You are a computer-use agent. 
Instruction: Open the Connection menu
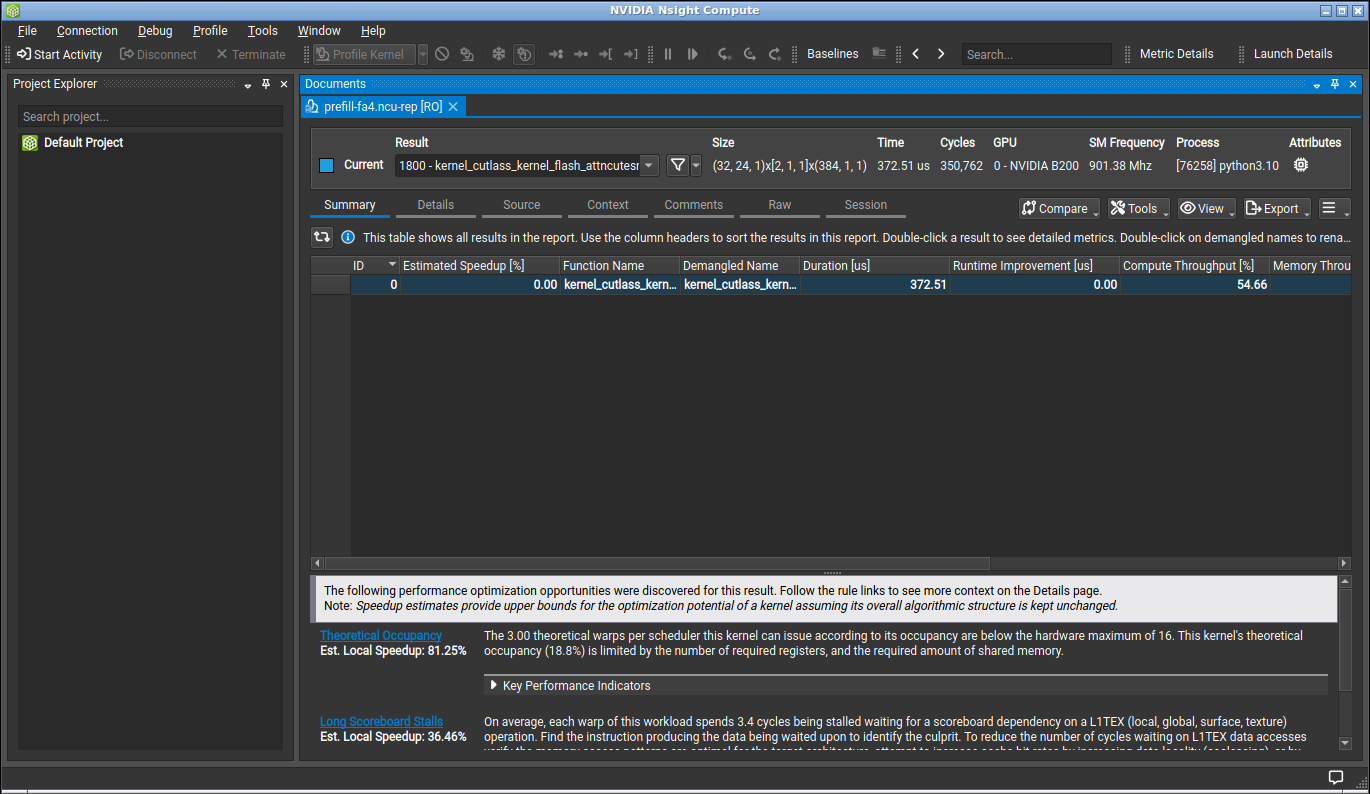coord(87,31)
